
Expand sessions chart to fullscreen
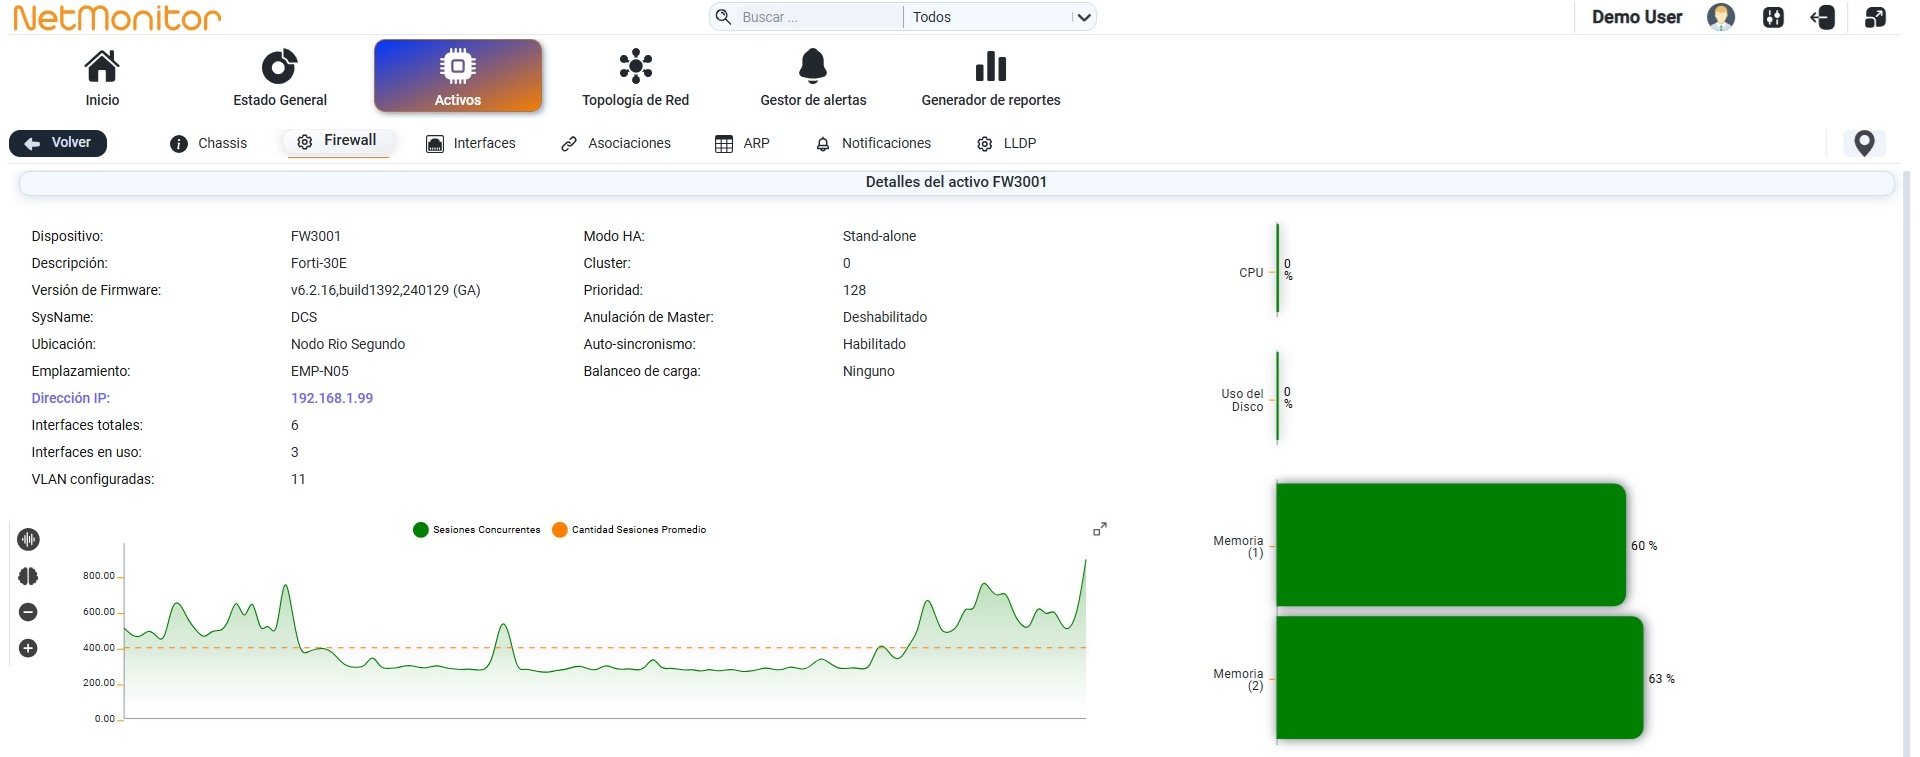[x=1100, y=529]
